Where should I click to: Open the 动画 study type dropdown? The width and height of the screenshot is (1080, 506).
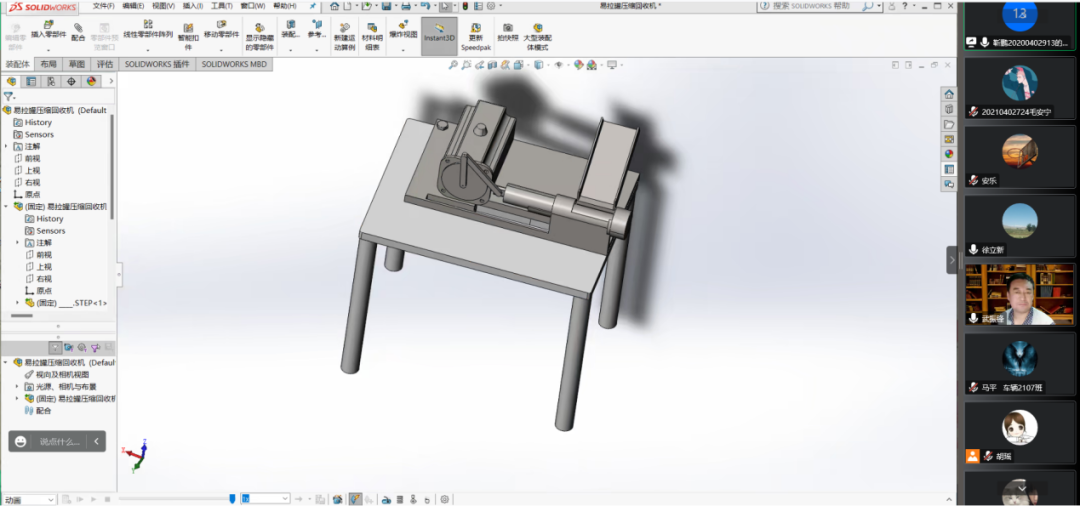[29, 499]
